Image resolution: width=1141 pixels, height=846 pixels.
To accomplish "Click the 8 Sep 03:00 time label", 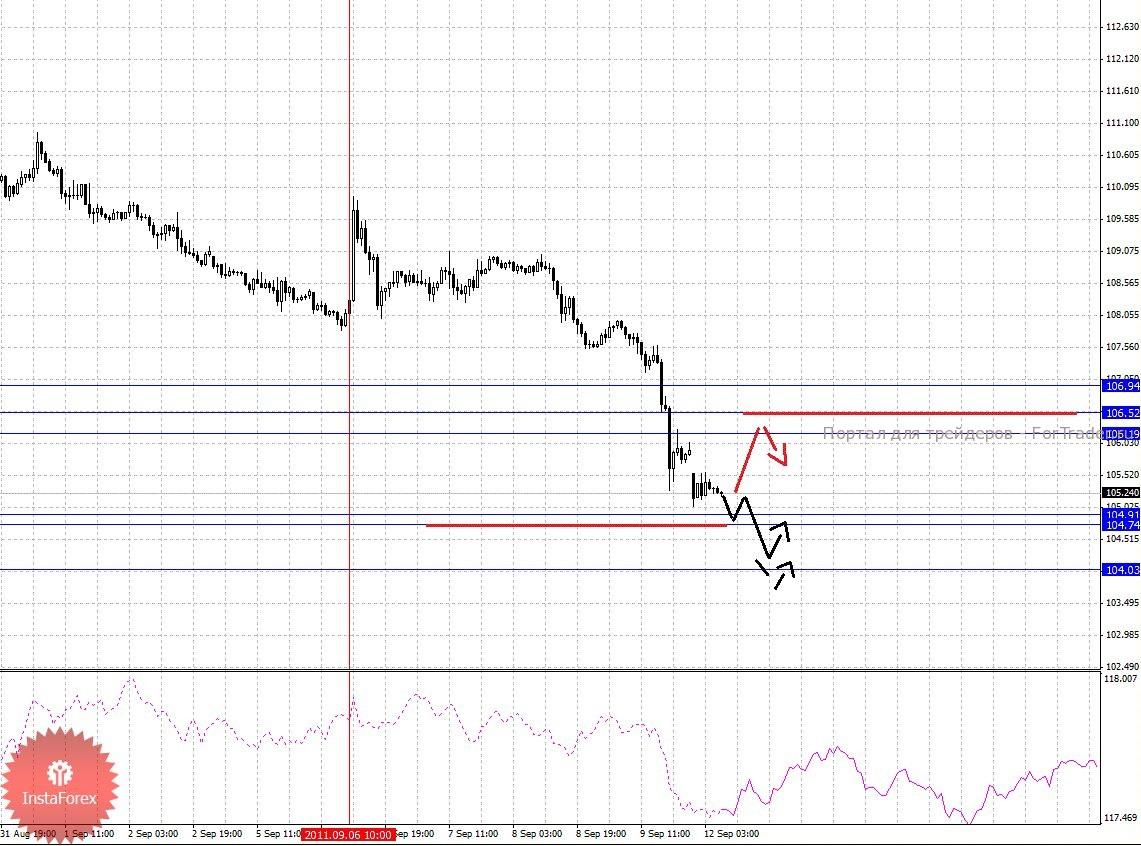I will 537,834.
